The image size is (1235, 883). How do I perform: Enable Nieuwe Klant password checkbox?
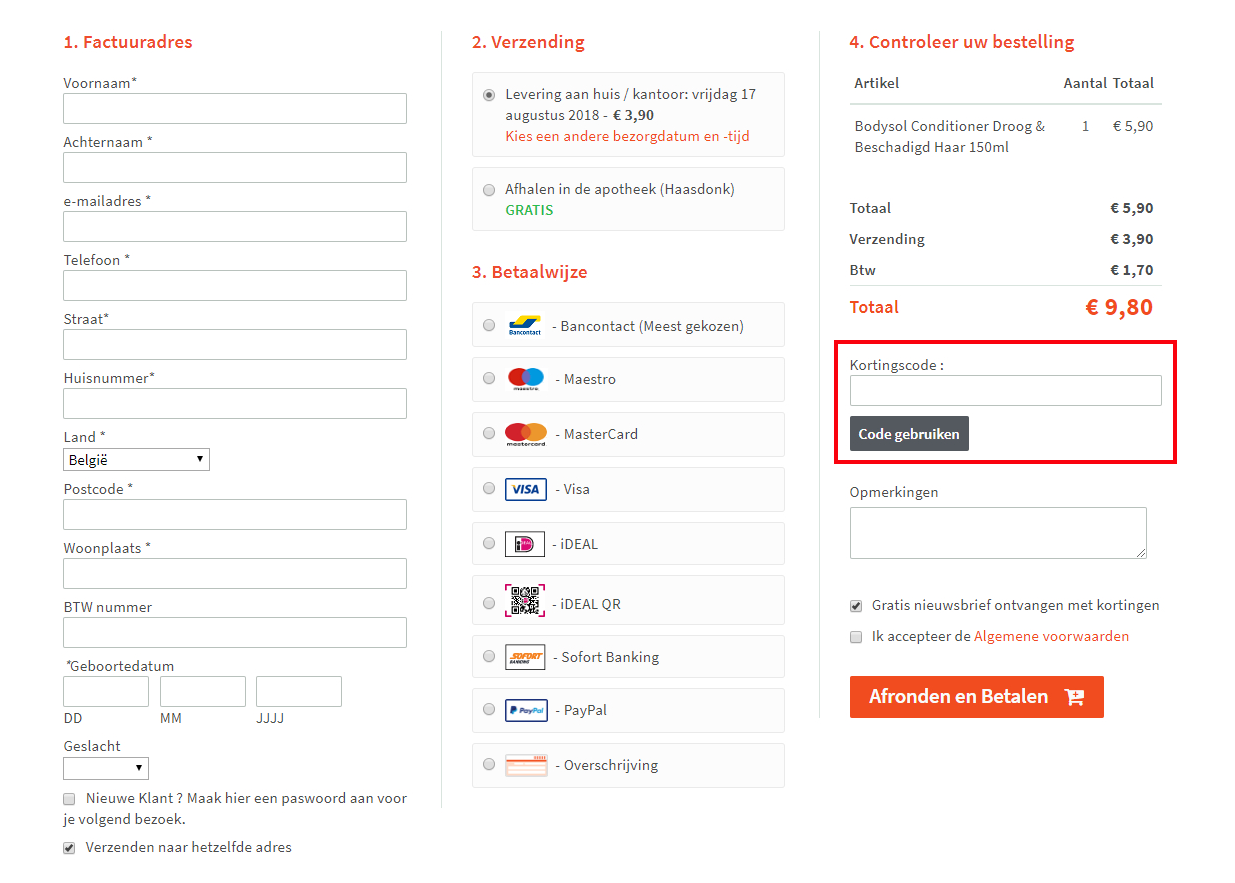point(69,799)
